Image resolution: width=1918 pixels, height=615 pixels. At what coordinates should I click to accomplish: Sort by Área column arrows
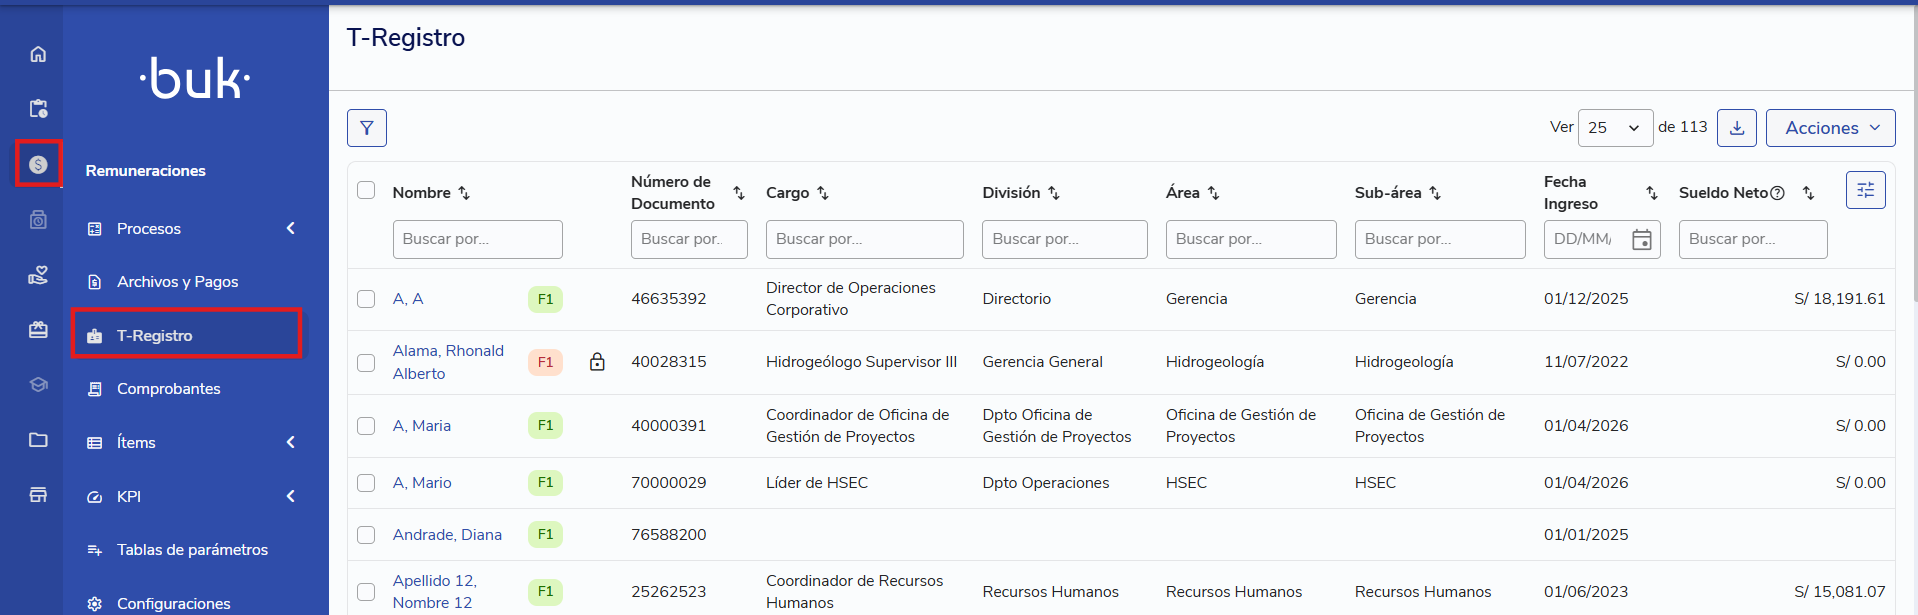pos(1213,193)
